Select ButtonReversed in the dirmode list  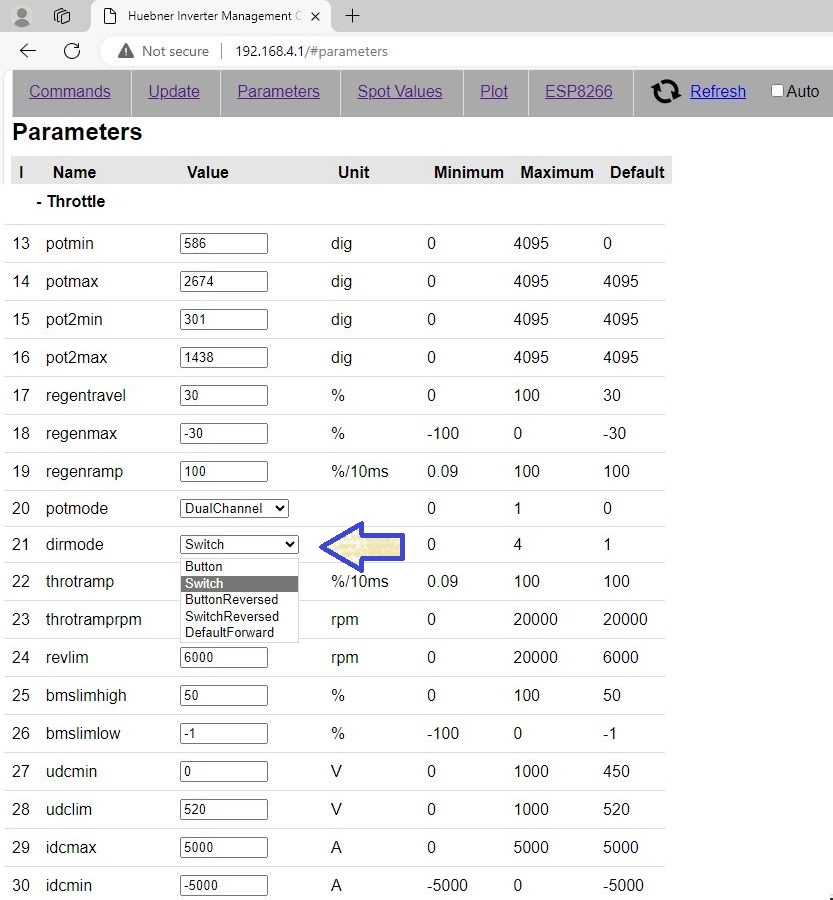click(231, 599)
